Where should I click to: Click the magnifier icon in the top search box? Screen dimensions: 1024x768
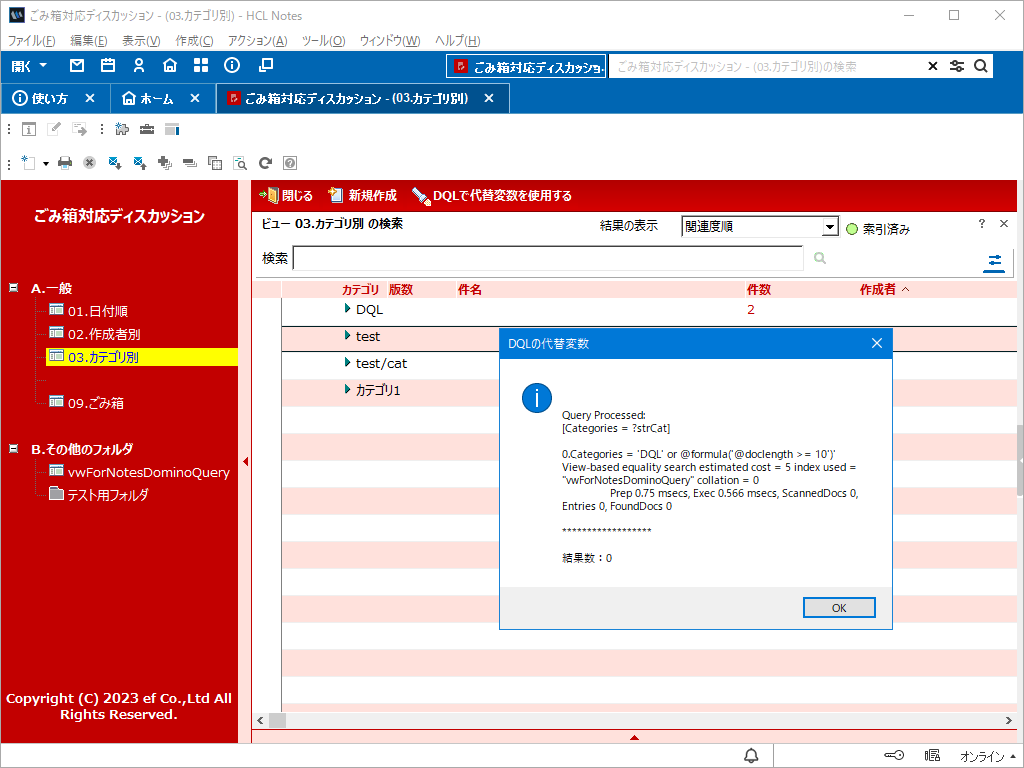981,66
